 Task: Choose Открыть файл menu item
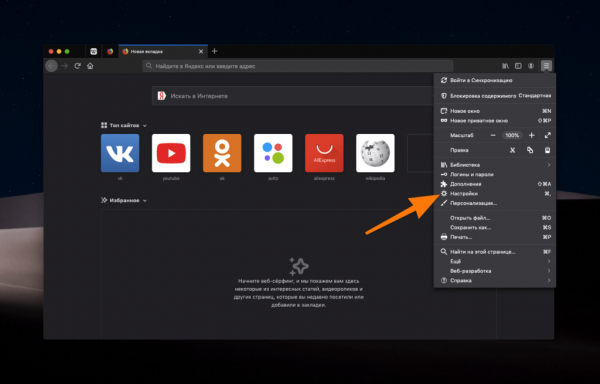tap(494, 218)
